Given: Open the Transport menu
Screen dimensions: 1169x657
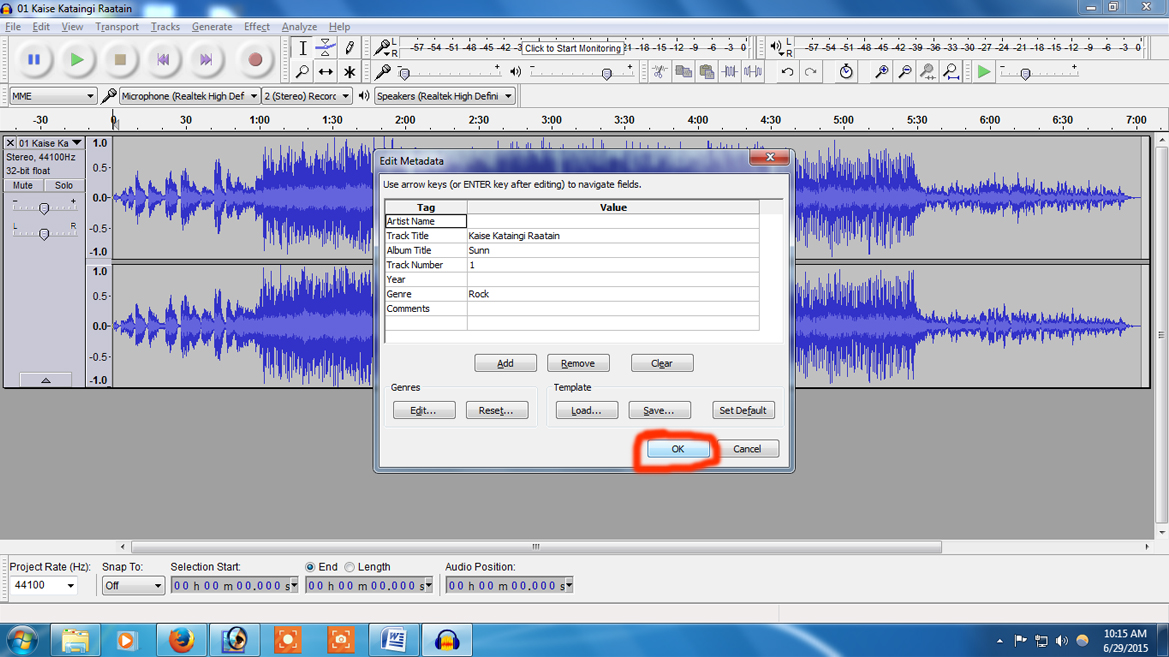Looking at the screenshot, I should [117, 26].
